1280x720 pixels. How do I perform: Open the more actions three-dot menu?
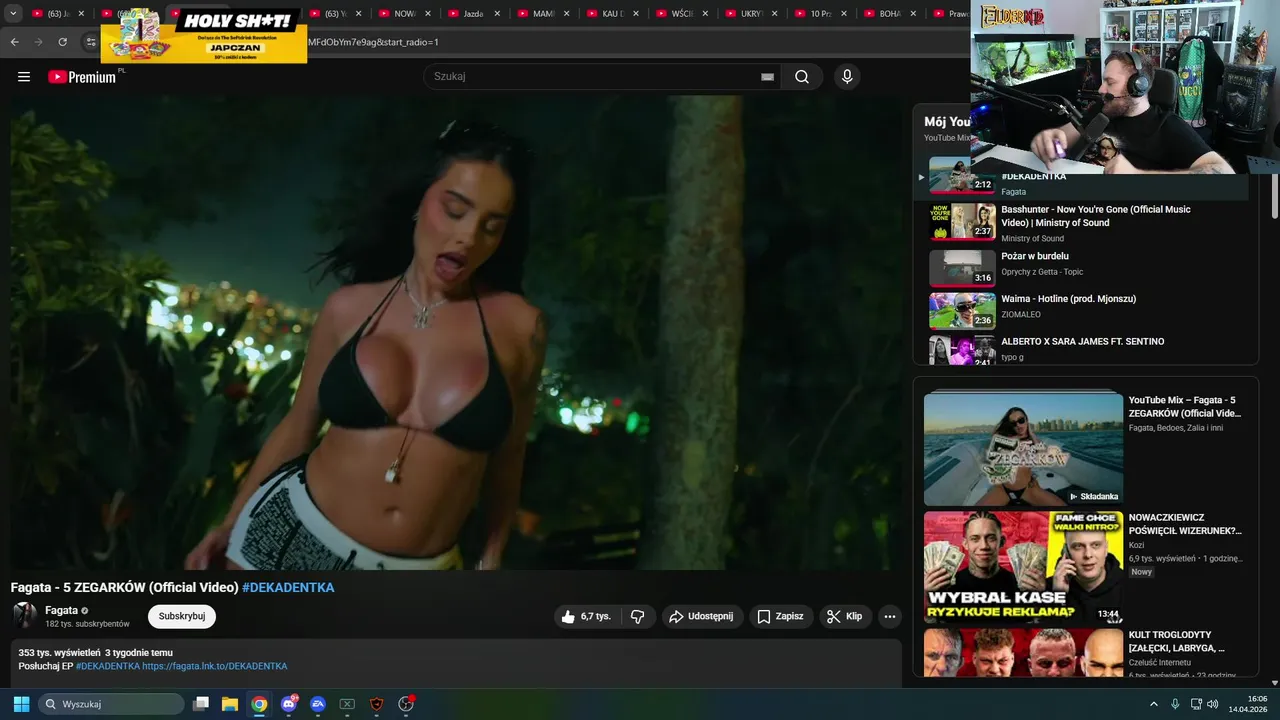coord(890,616)
